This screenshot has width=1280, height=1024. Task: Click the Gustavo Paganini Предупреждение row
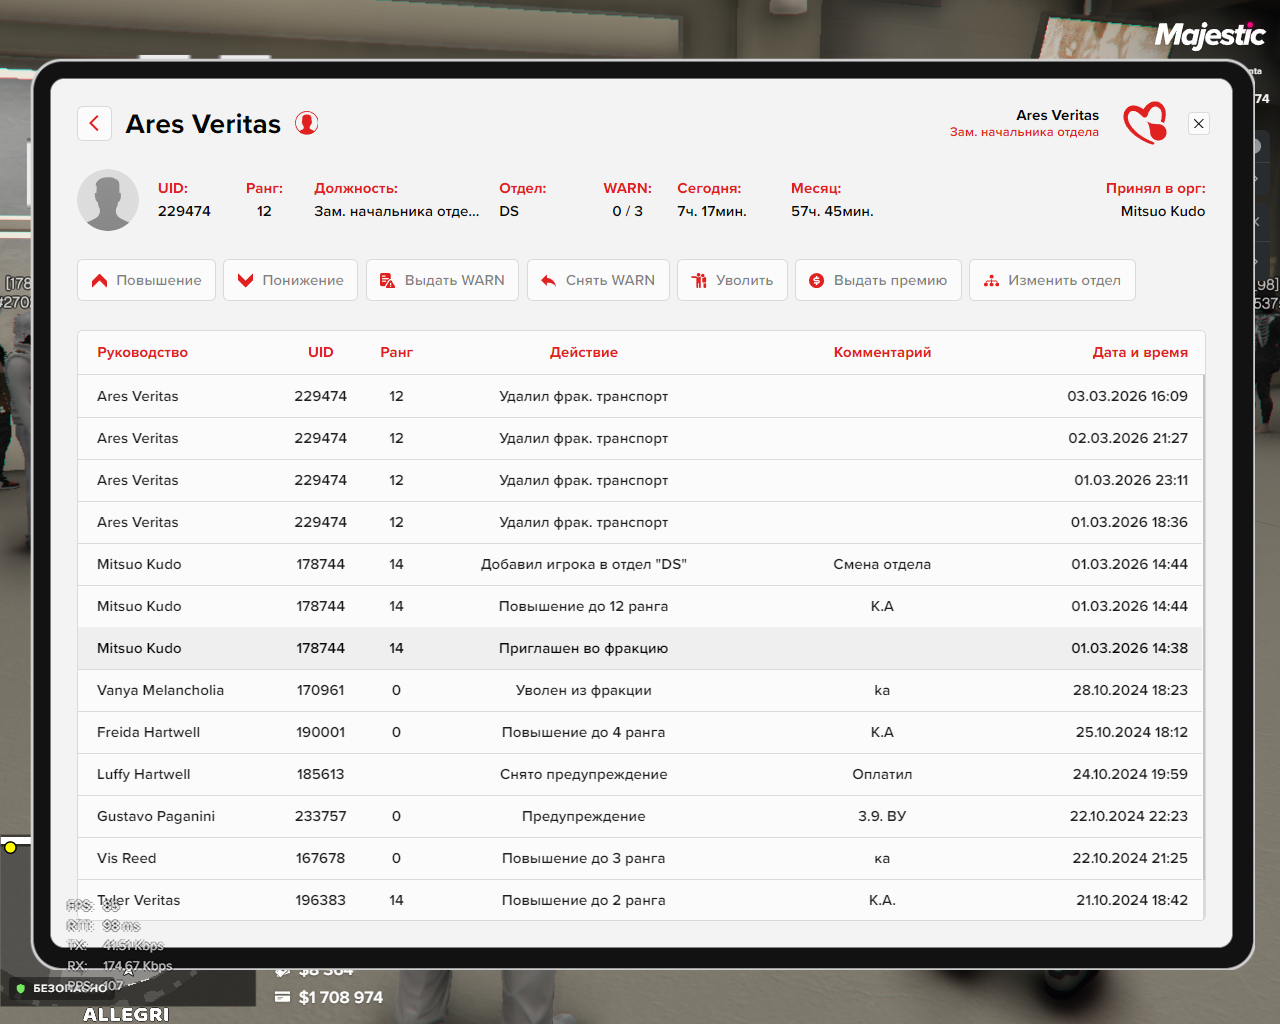pos(583,816)
